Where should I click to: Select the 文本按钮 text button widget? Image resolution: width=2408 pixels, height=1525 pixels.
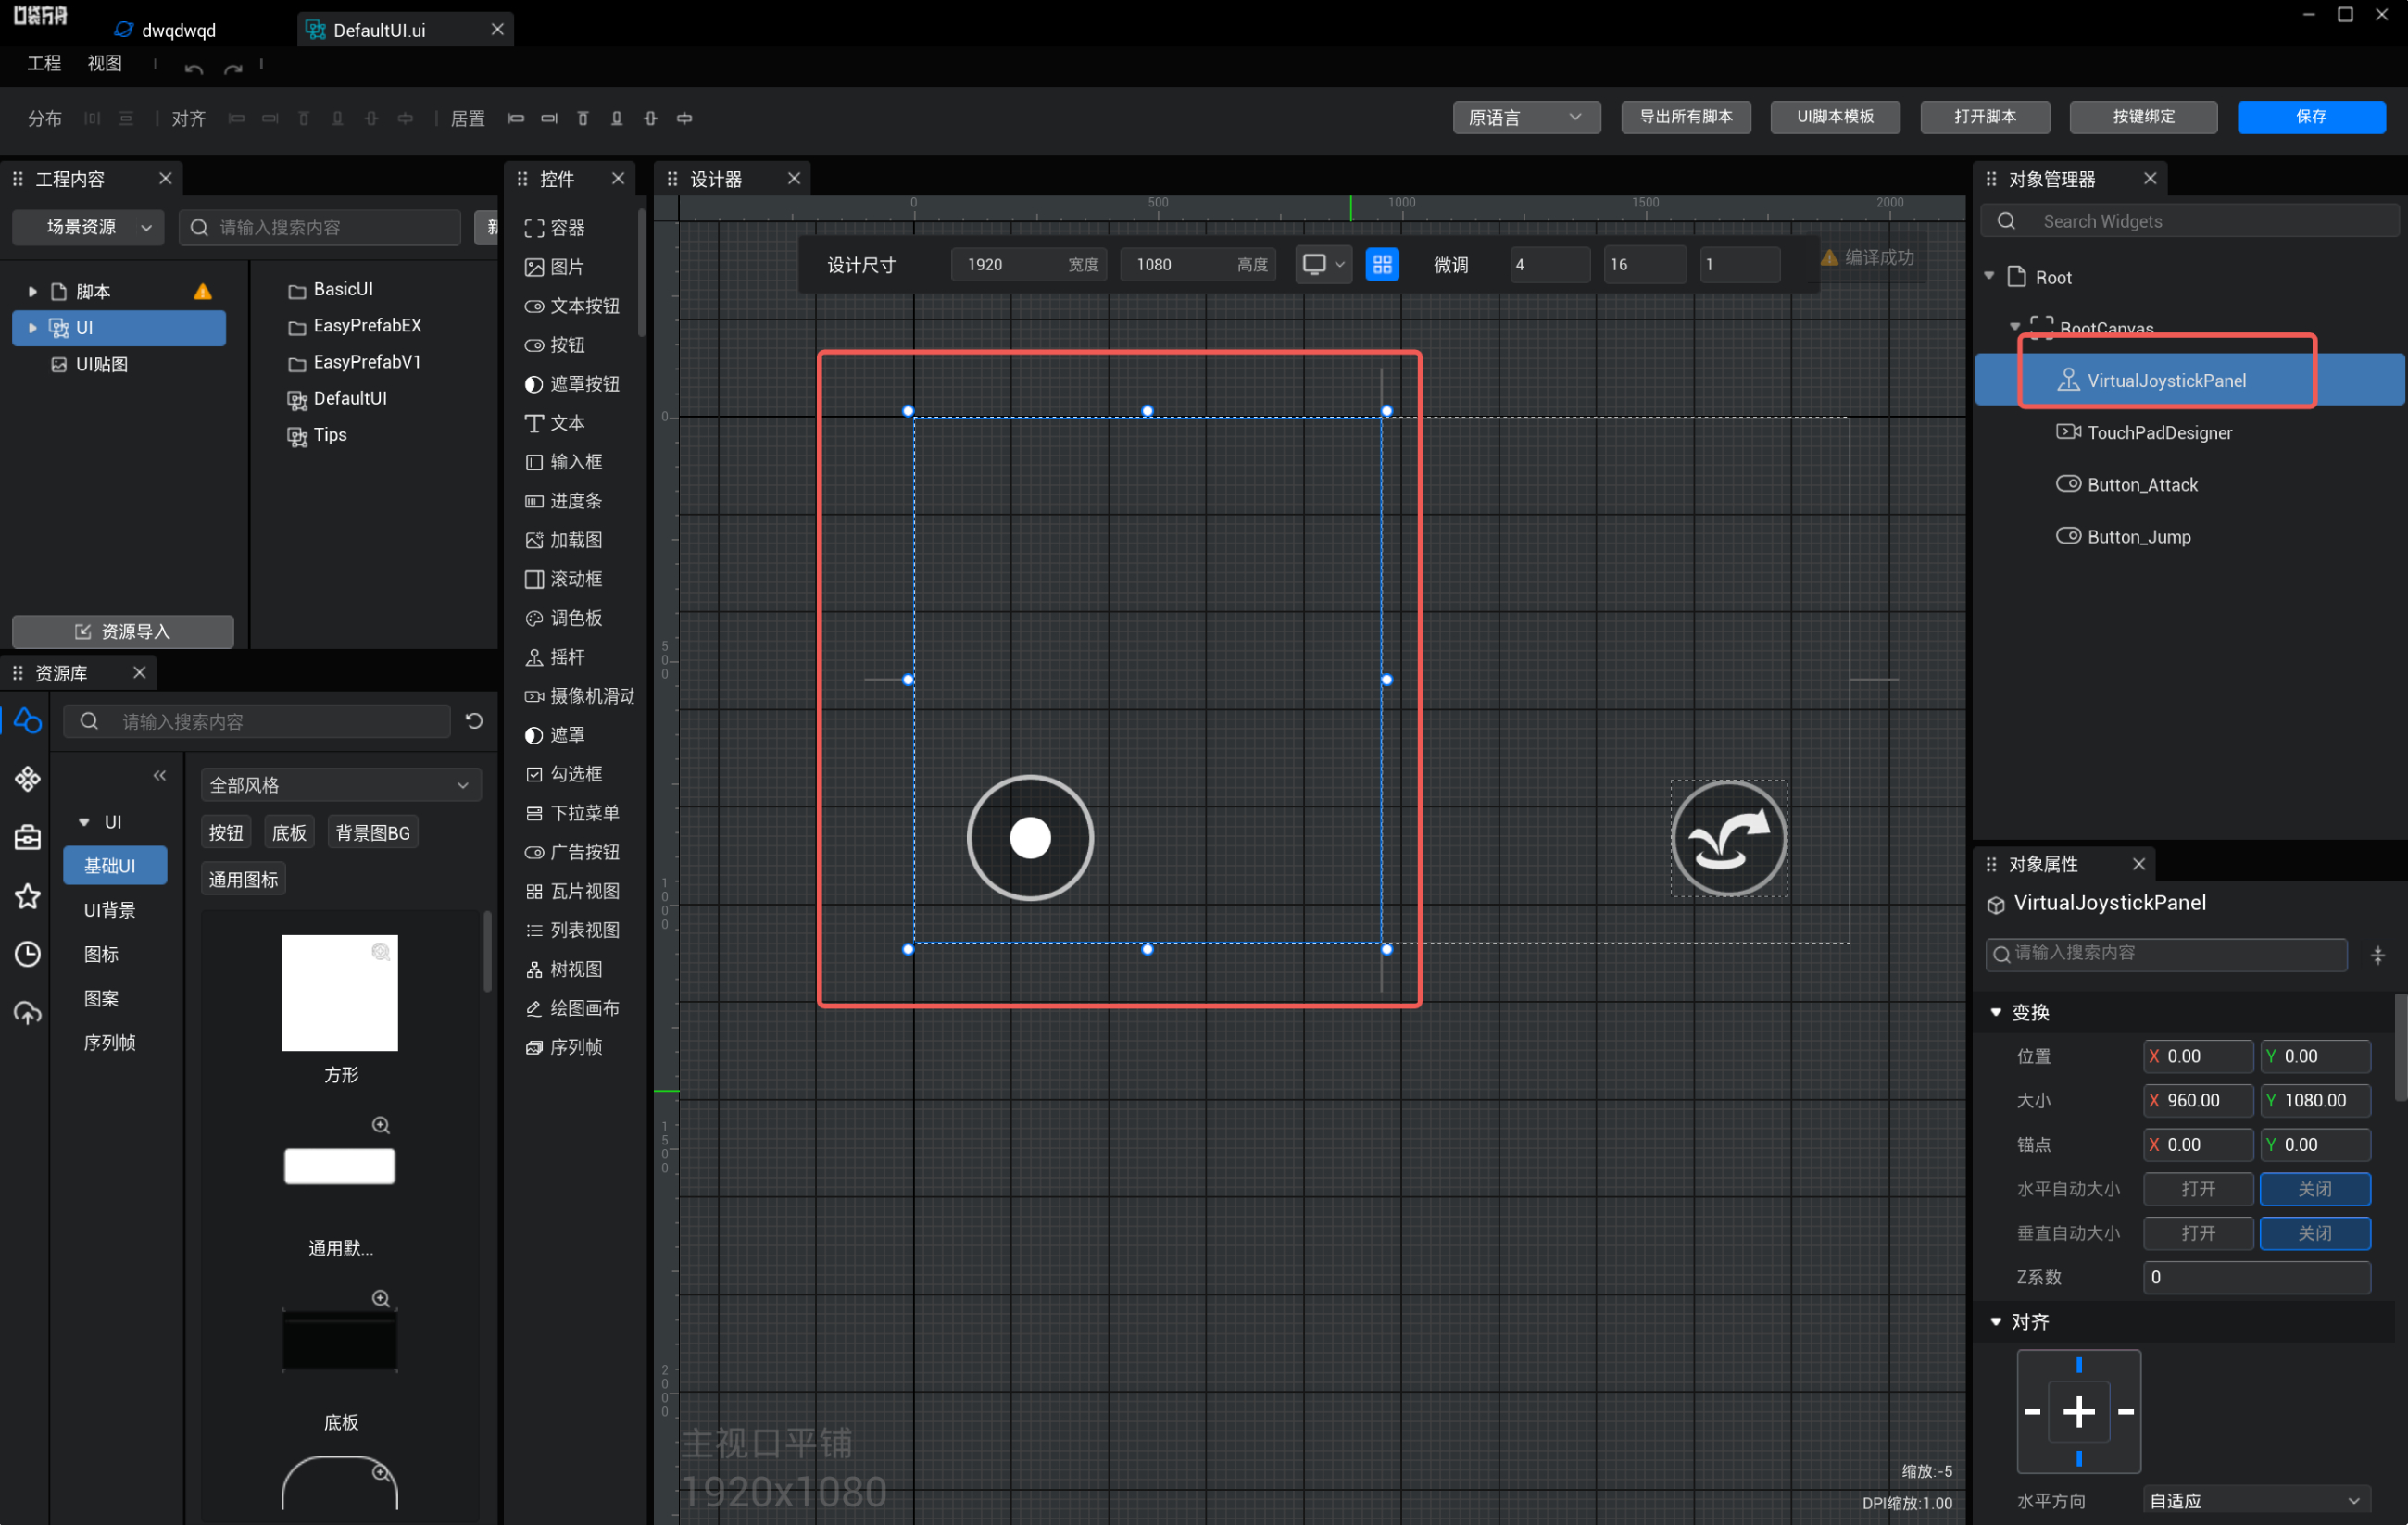tap(572, 306)
